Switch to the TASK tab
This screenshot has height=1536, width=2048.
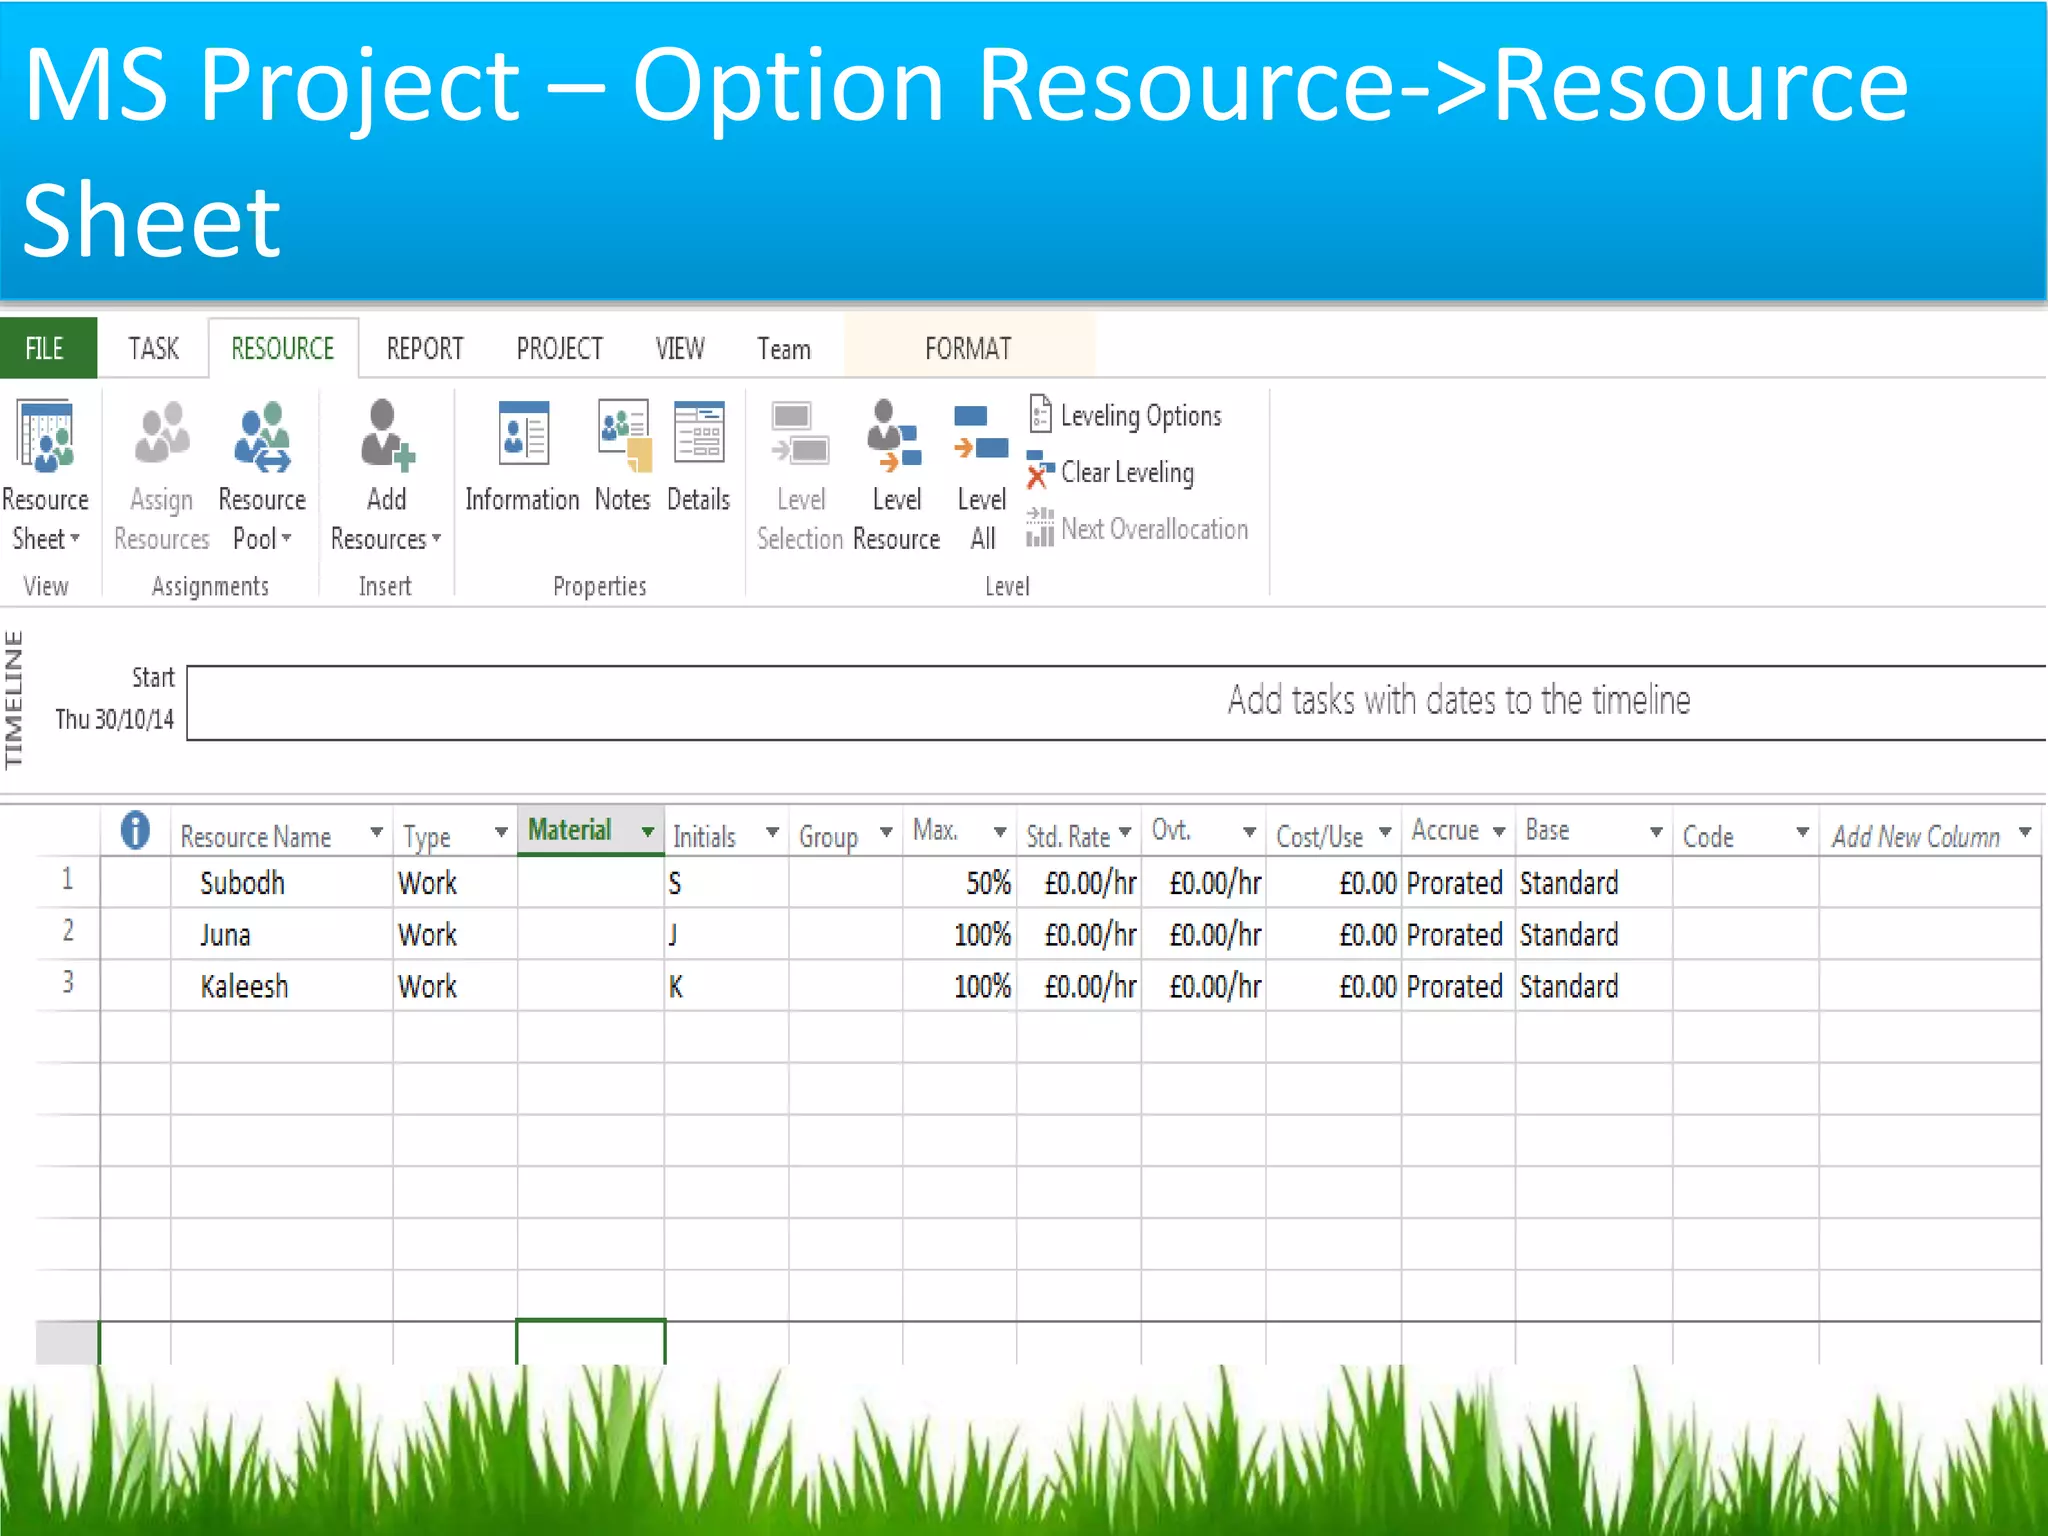(153, 348)
